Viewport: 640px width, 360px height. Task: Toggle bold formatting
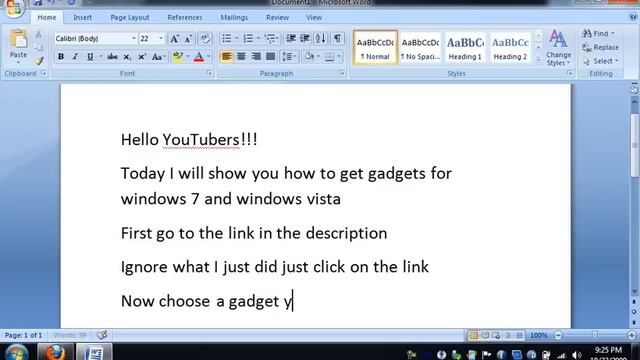point(61,57)
